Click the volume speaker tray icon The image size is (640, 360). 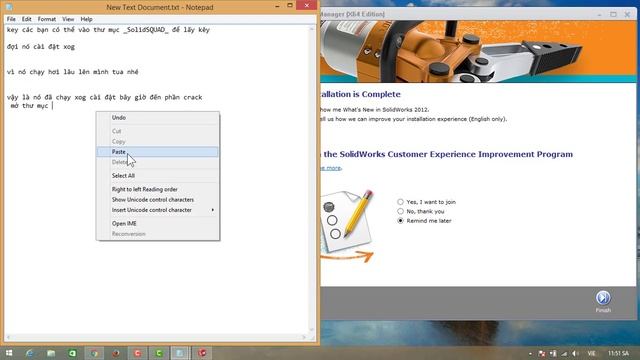(575, 353)
